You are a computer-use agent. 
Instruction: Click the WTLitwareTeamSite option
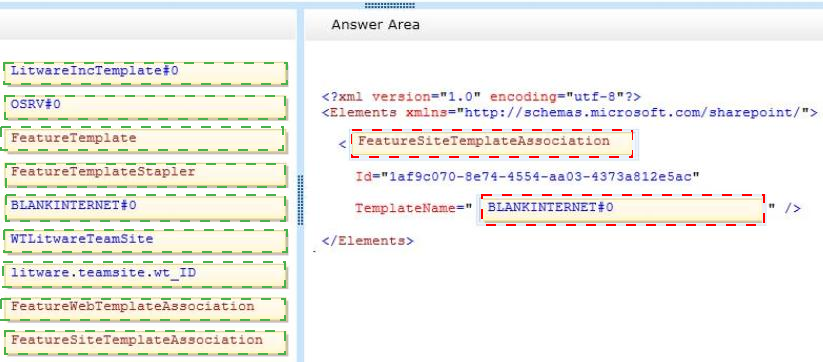(x=145, y=241)
